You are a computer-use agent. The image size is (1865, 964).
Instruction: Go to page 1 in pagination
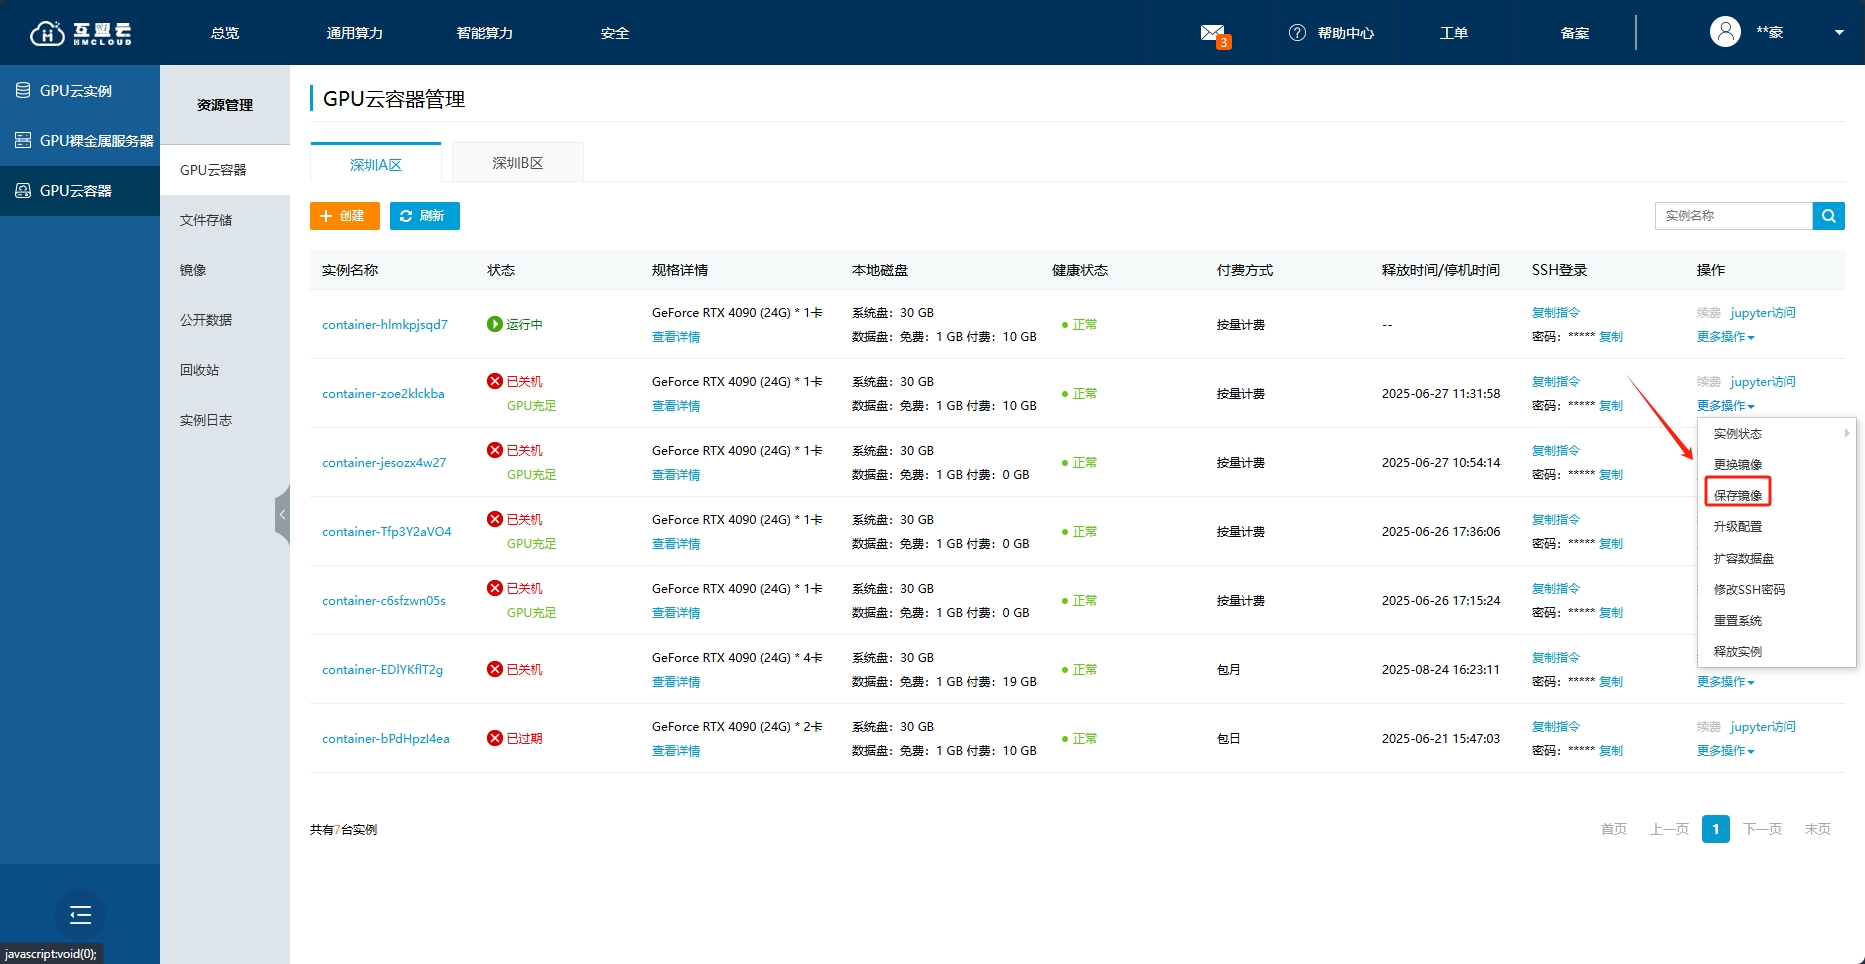(1716, 829)
